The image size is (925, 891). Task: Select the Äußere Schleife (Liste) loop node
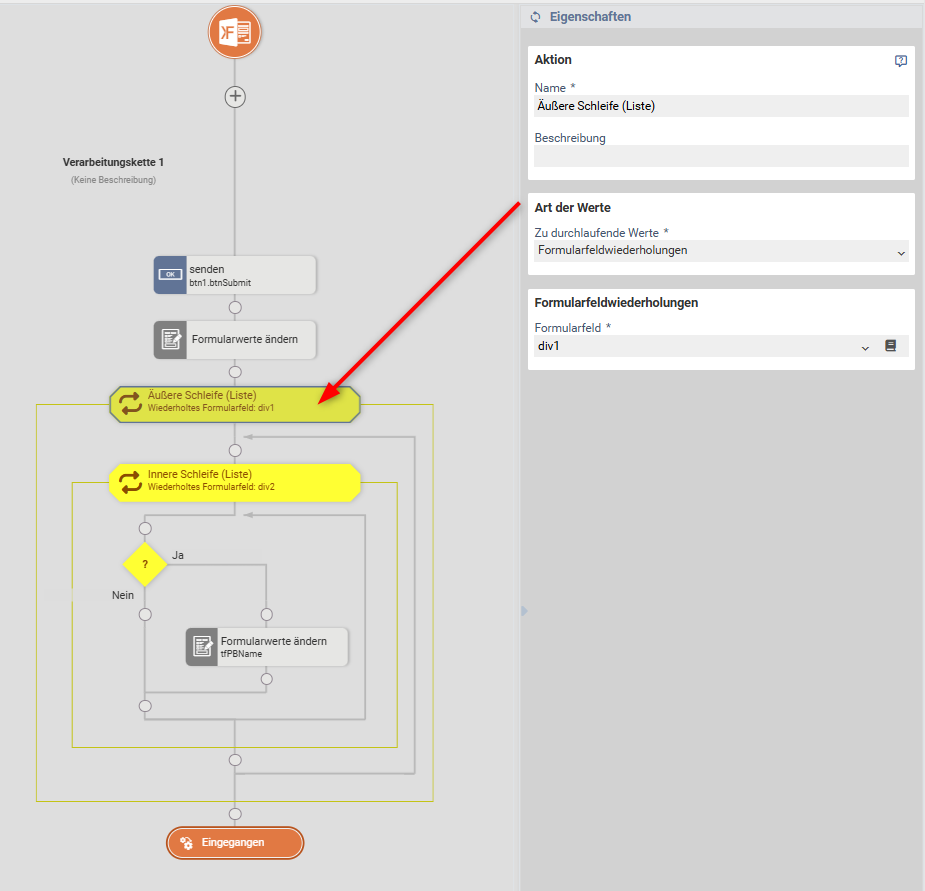pos(235,404)
